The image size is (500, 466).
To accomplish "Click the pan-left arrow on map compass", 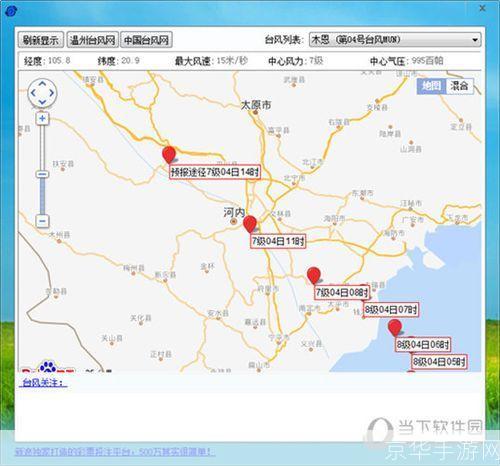I will (x=33, y=93).
